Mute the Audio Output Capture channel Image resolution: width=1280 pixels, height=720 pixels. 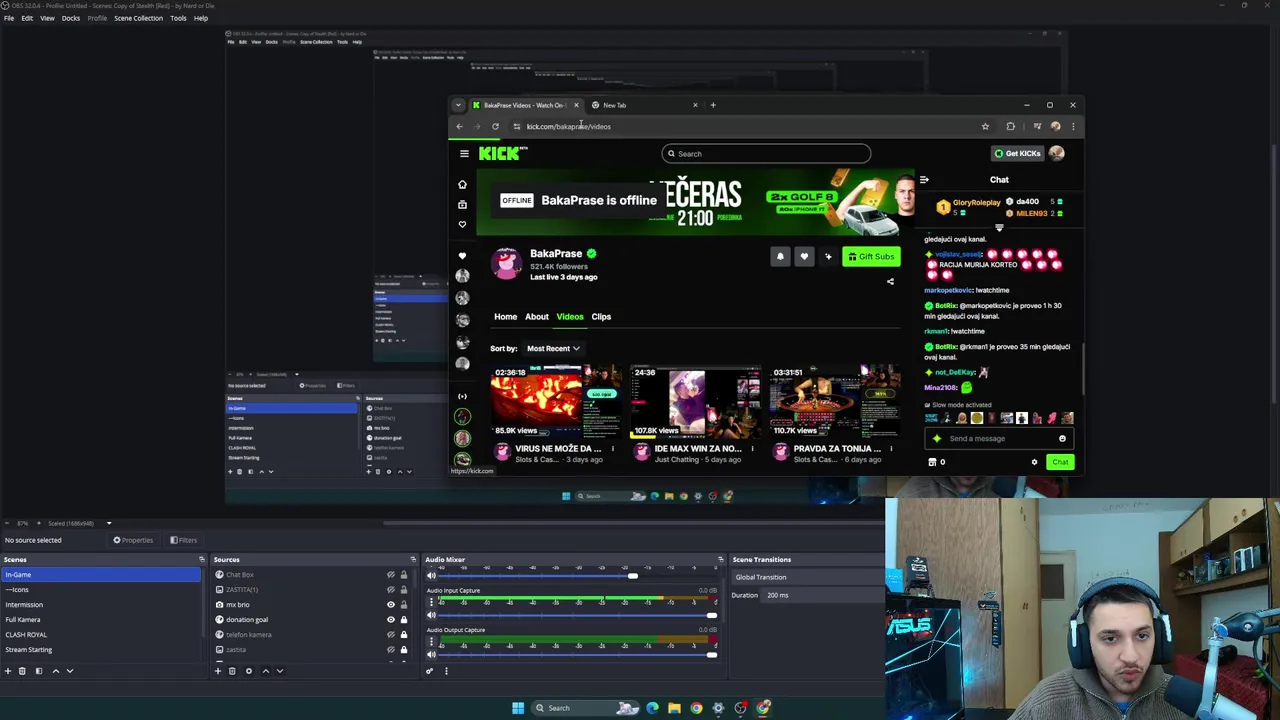point(431,655)
